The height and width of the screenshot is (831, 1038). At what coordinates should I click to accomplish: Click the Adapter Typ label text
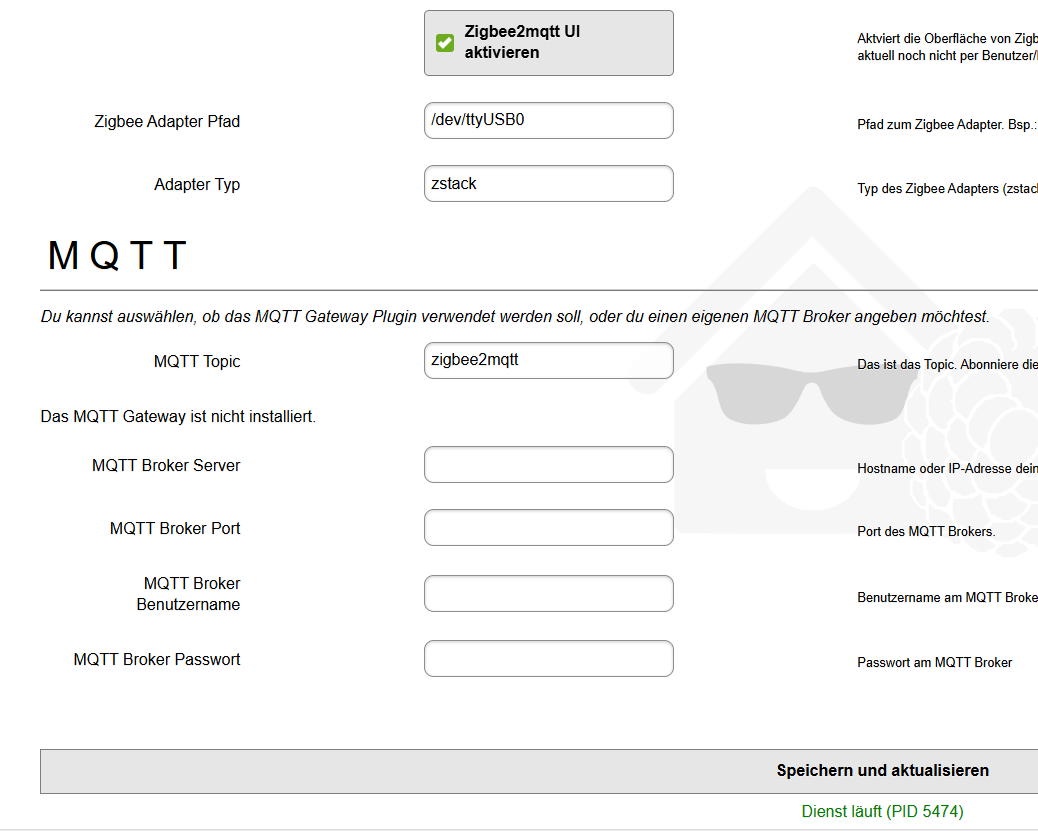pyautogui.click(x=197, y=185)
